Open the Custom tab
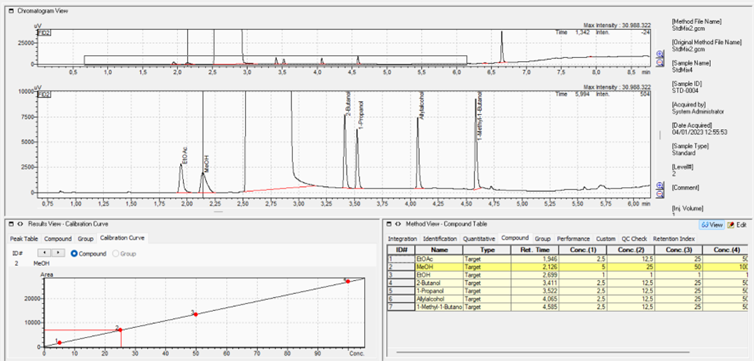The image size is (754, 361). point(605,238)
